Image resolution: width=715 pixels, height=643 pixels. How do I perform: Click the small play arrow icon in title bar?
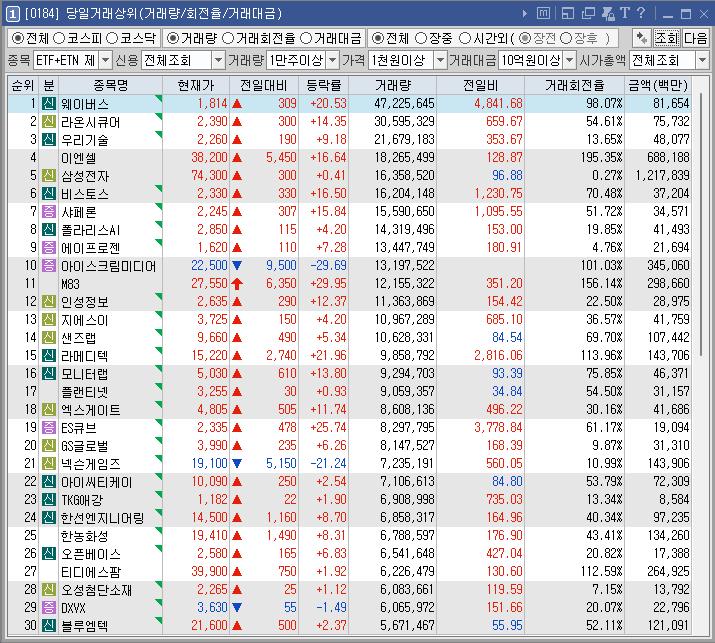pos(525,14)
